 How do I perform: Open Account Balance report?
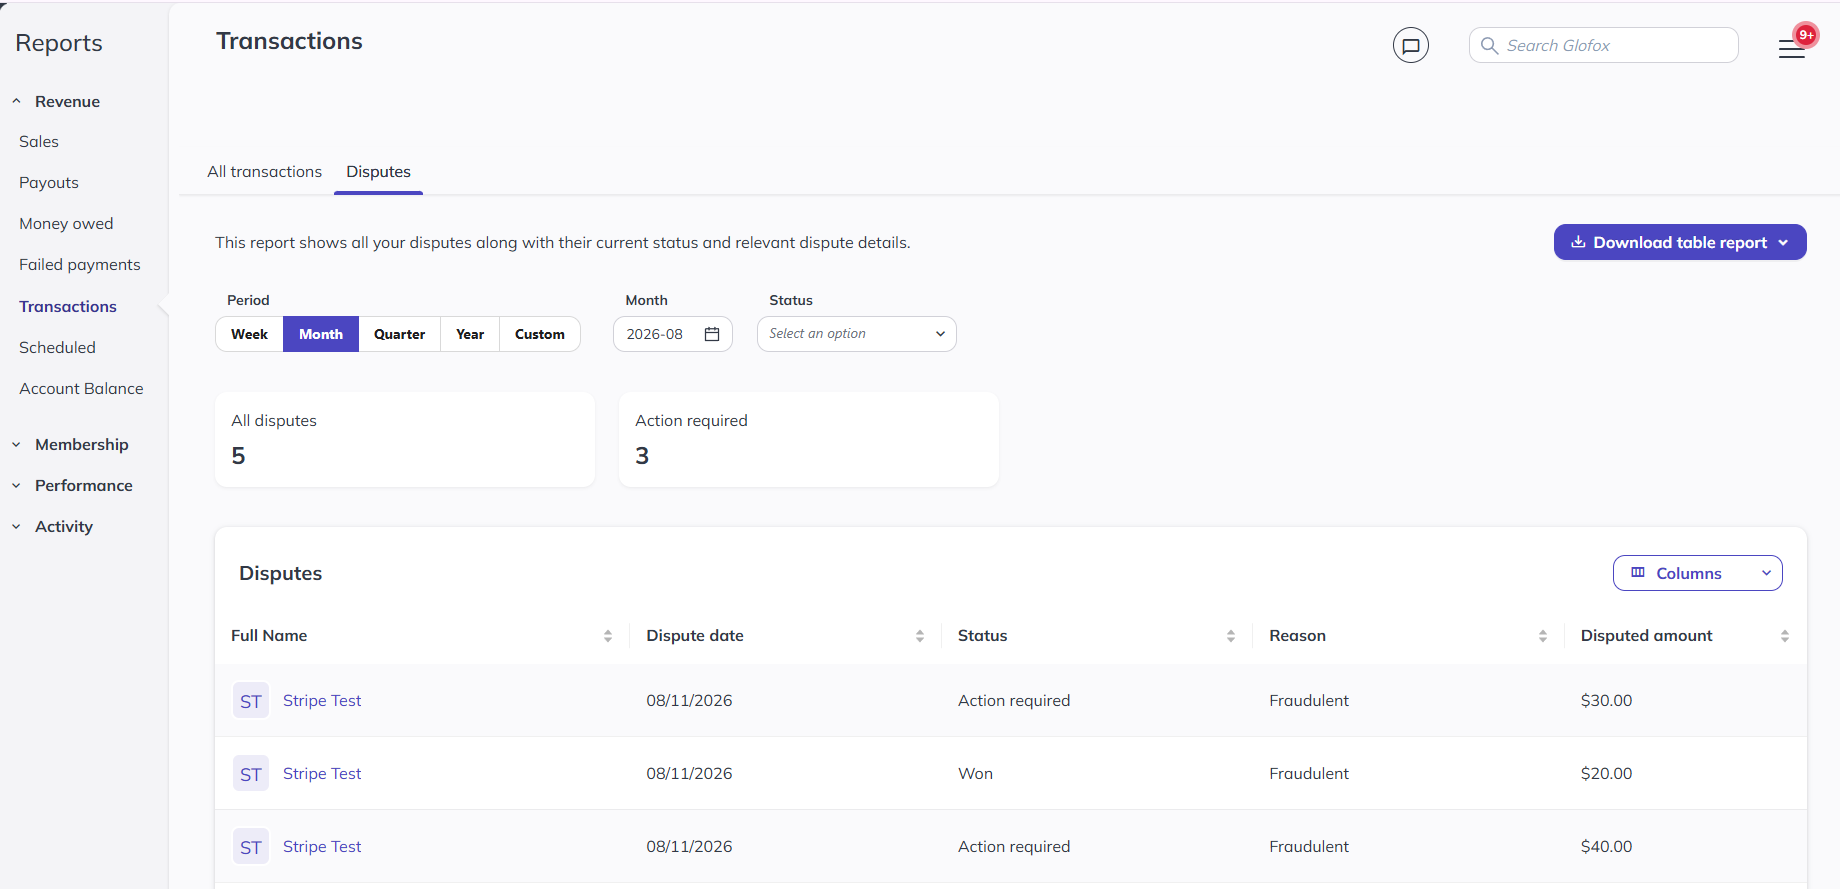[81, 388]
